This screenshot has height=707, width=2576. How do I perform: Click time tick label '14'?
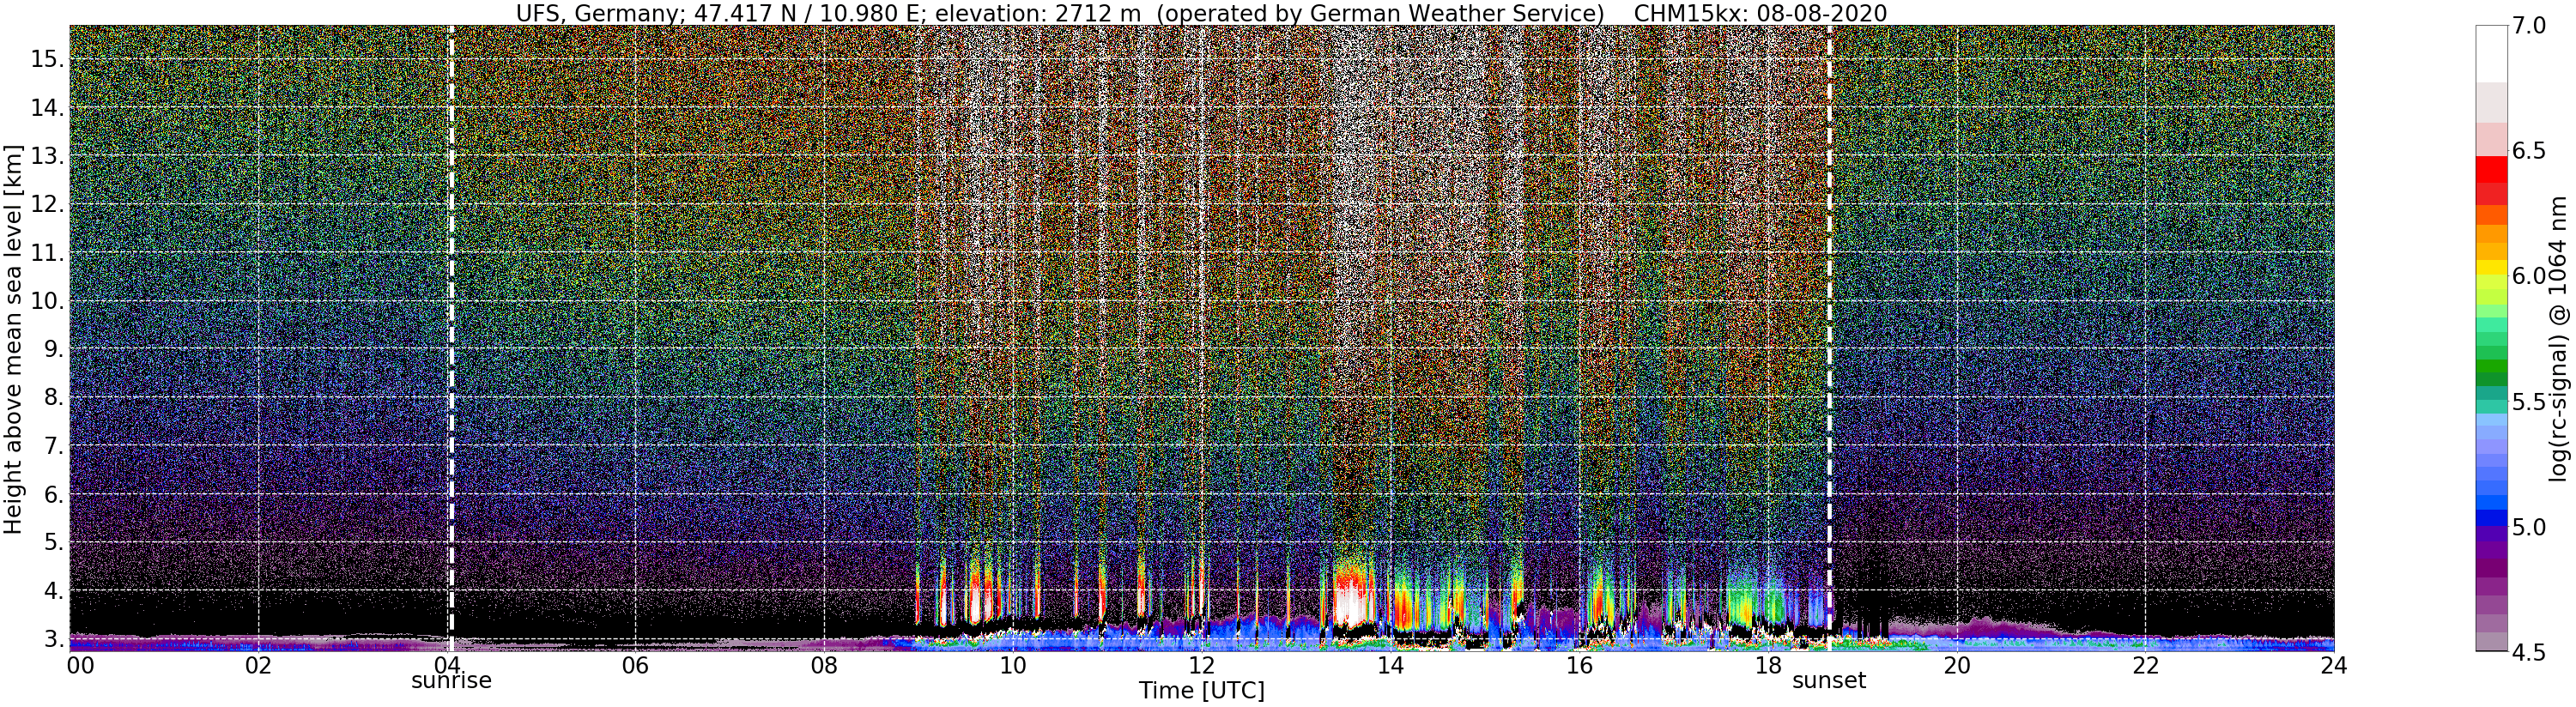click(1390, 665)
